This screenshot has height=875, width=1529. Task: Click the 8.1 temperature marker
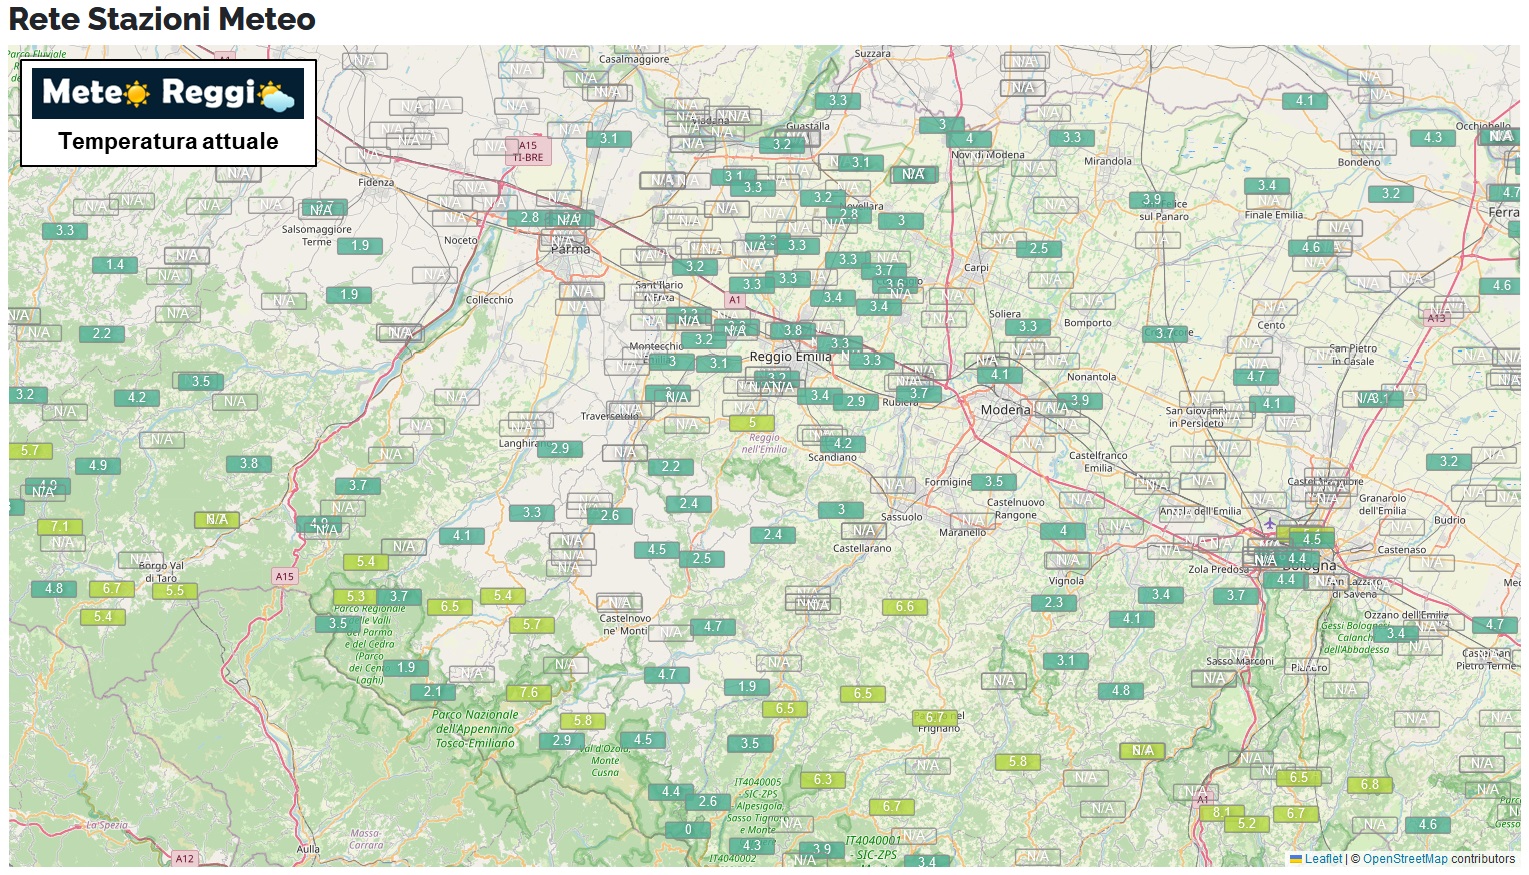coord(1221,812)
